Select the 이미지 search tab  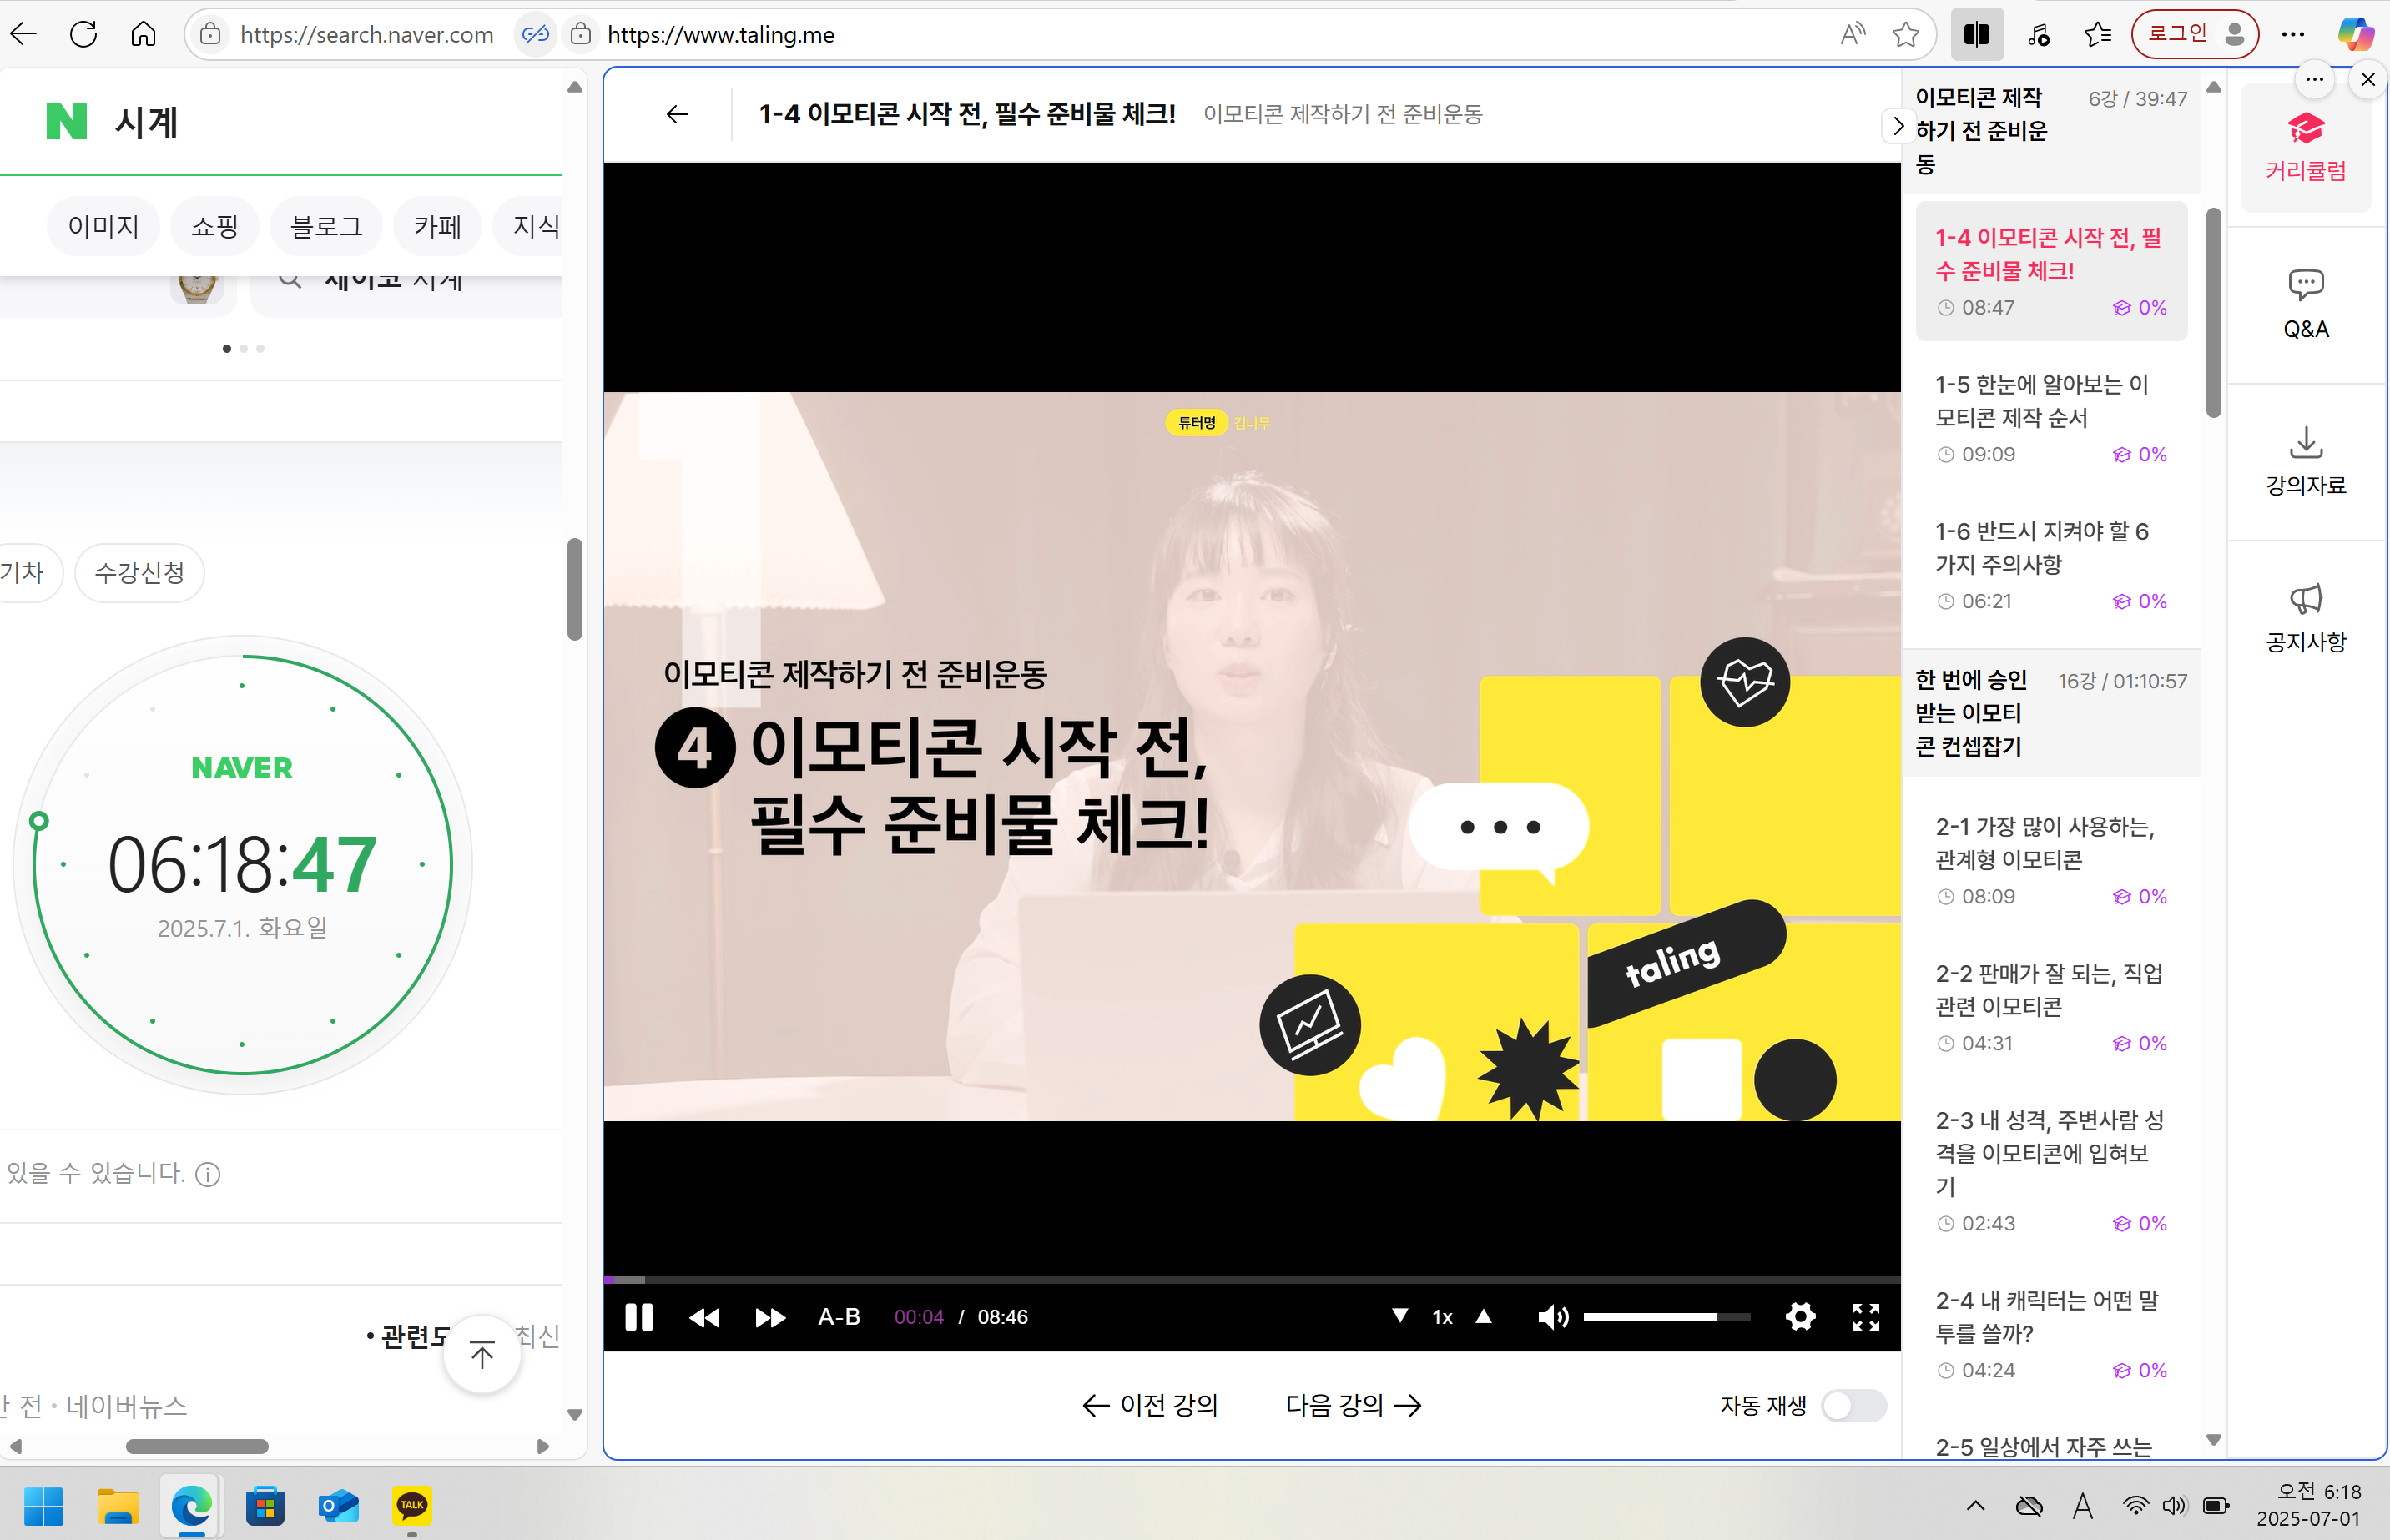[x=103, y=227]
